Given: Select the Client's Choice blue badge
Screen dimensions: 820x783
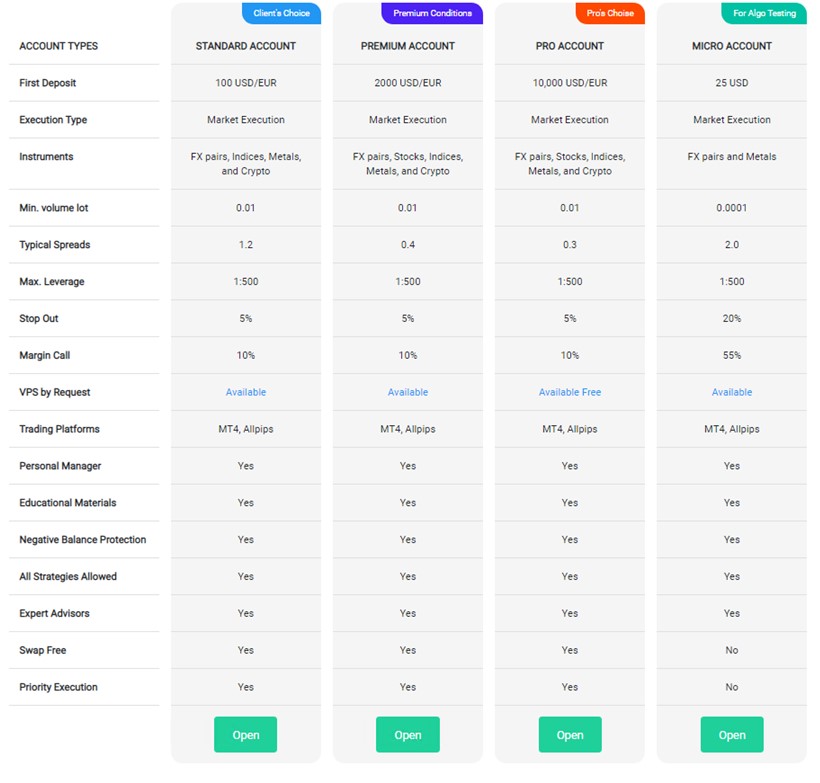Looking at the screenshot, I should coord(281,13).
